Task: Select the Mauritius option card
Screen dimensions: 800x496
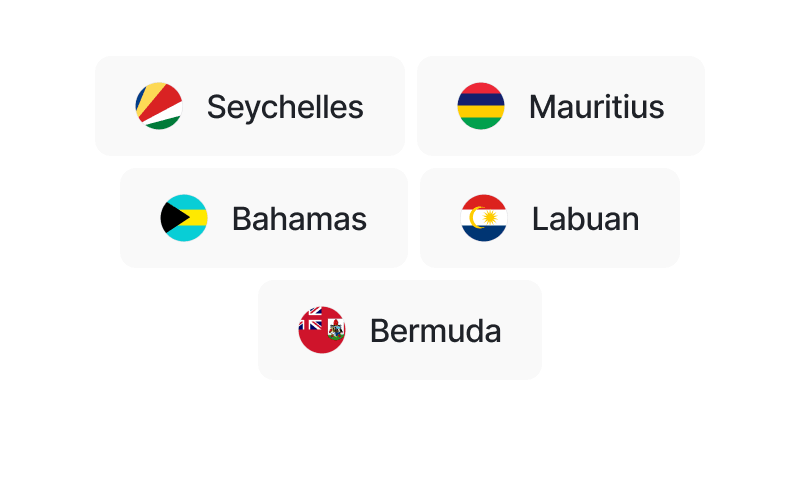Action: click(x=561, y=106)
